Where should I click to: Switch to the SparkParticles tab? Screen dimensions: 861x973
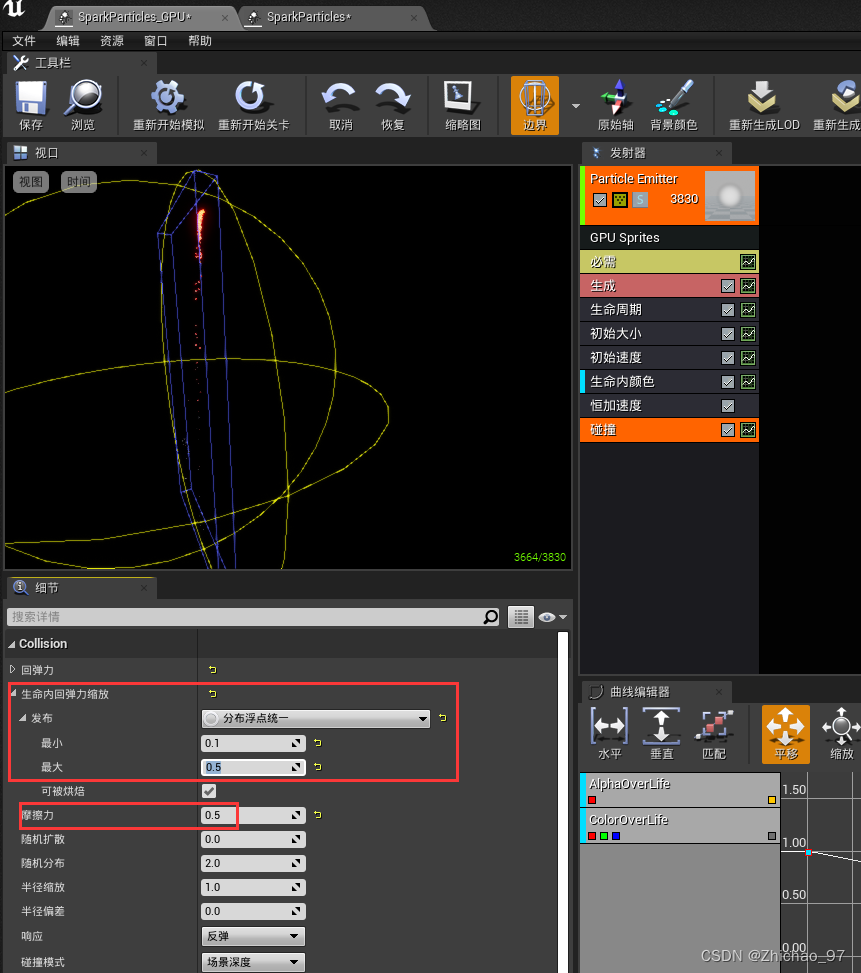(x=332, y=17)
